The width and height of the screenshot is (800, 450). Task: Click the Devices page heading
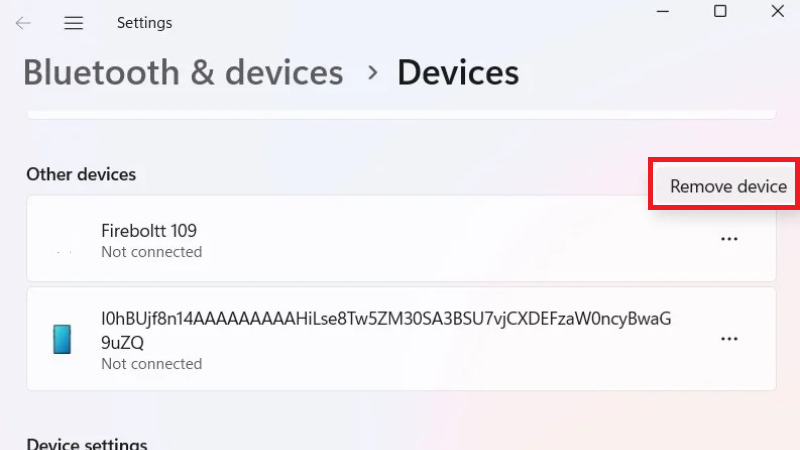pos(458,72)
